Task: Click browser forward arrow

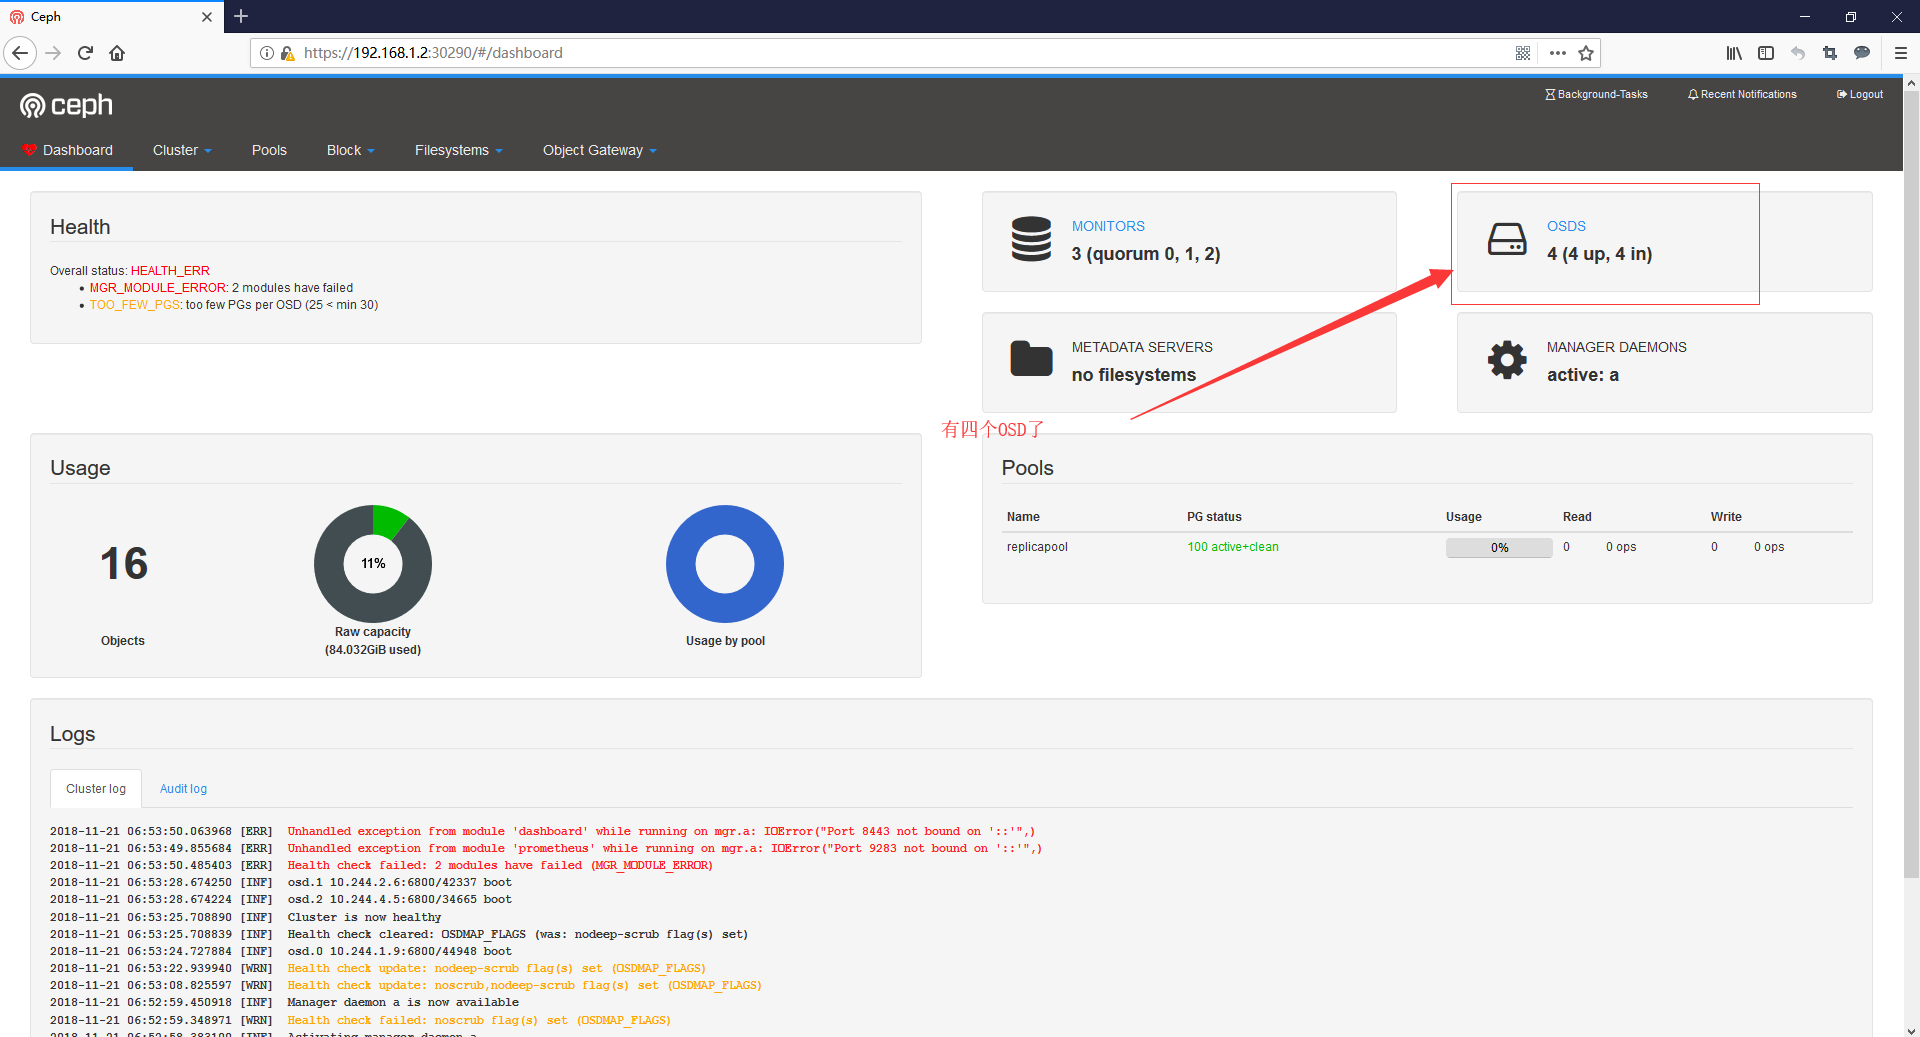Action: 53,53
